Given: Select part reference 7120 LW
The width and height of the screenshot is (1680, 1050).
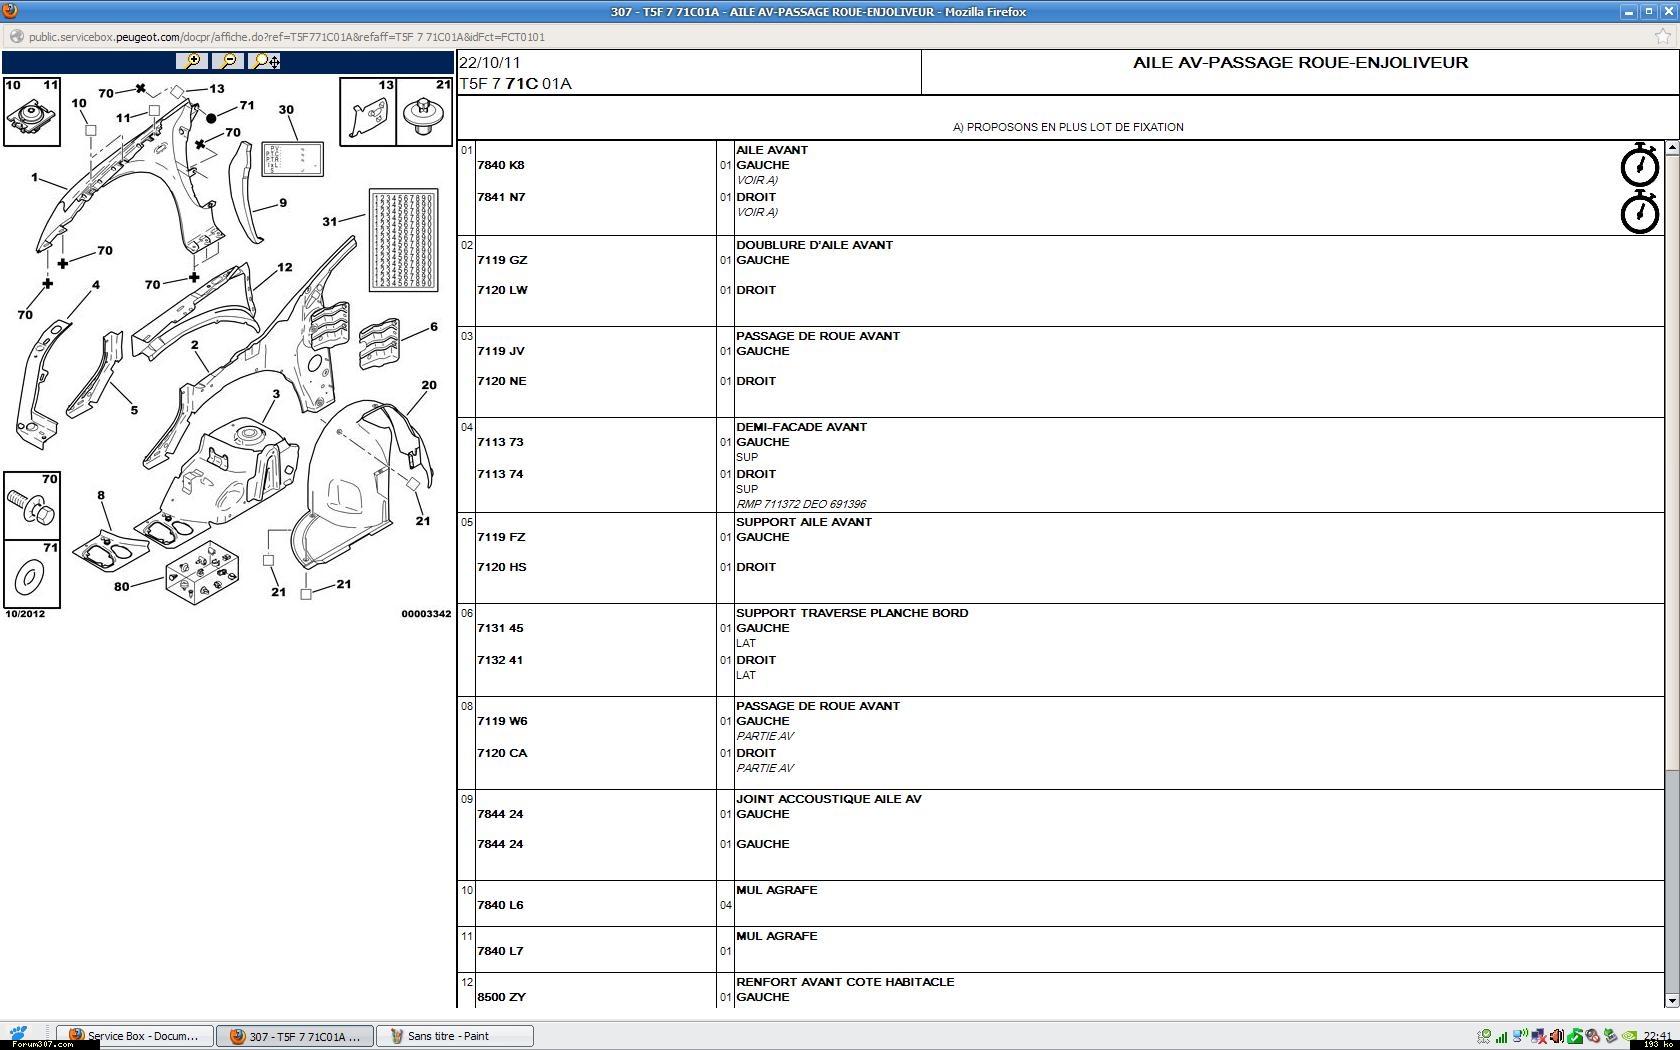Looking at the screenshot, I should (x=502, y=290).
